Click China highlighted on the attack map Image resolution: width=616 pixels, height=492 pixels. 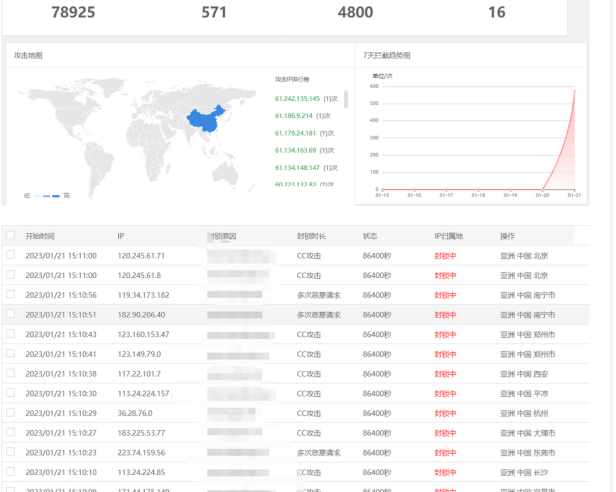tap(204, 120)
